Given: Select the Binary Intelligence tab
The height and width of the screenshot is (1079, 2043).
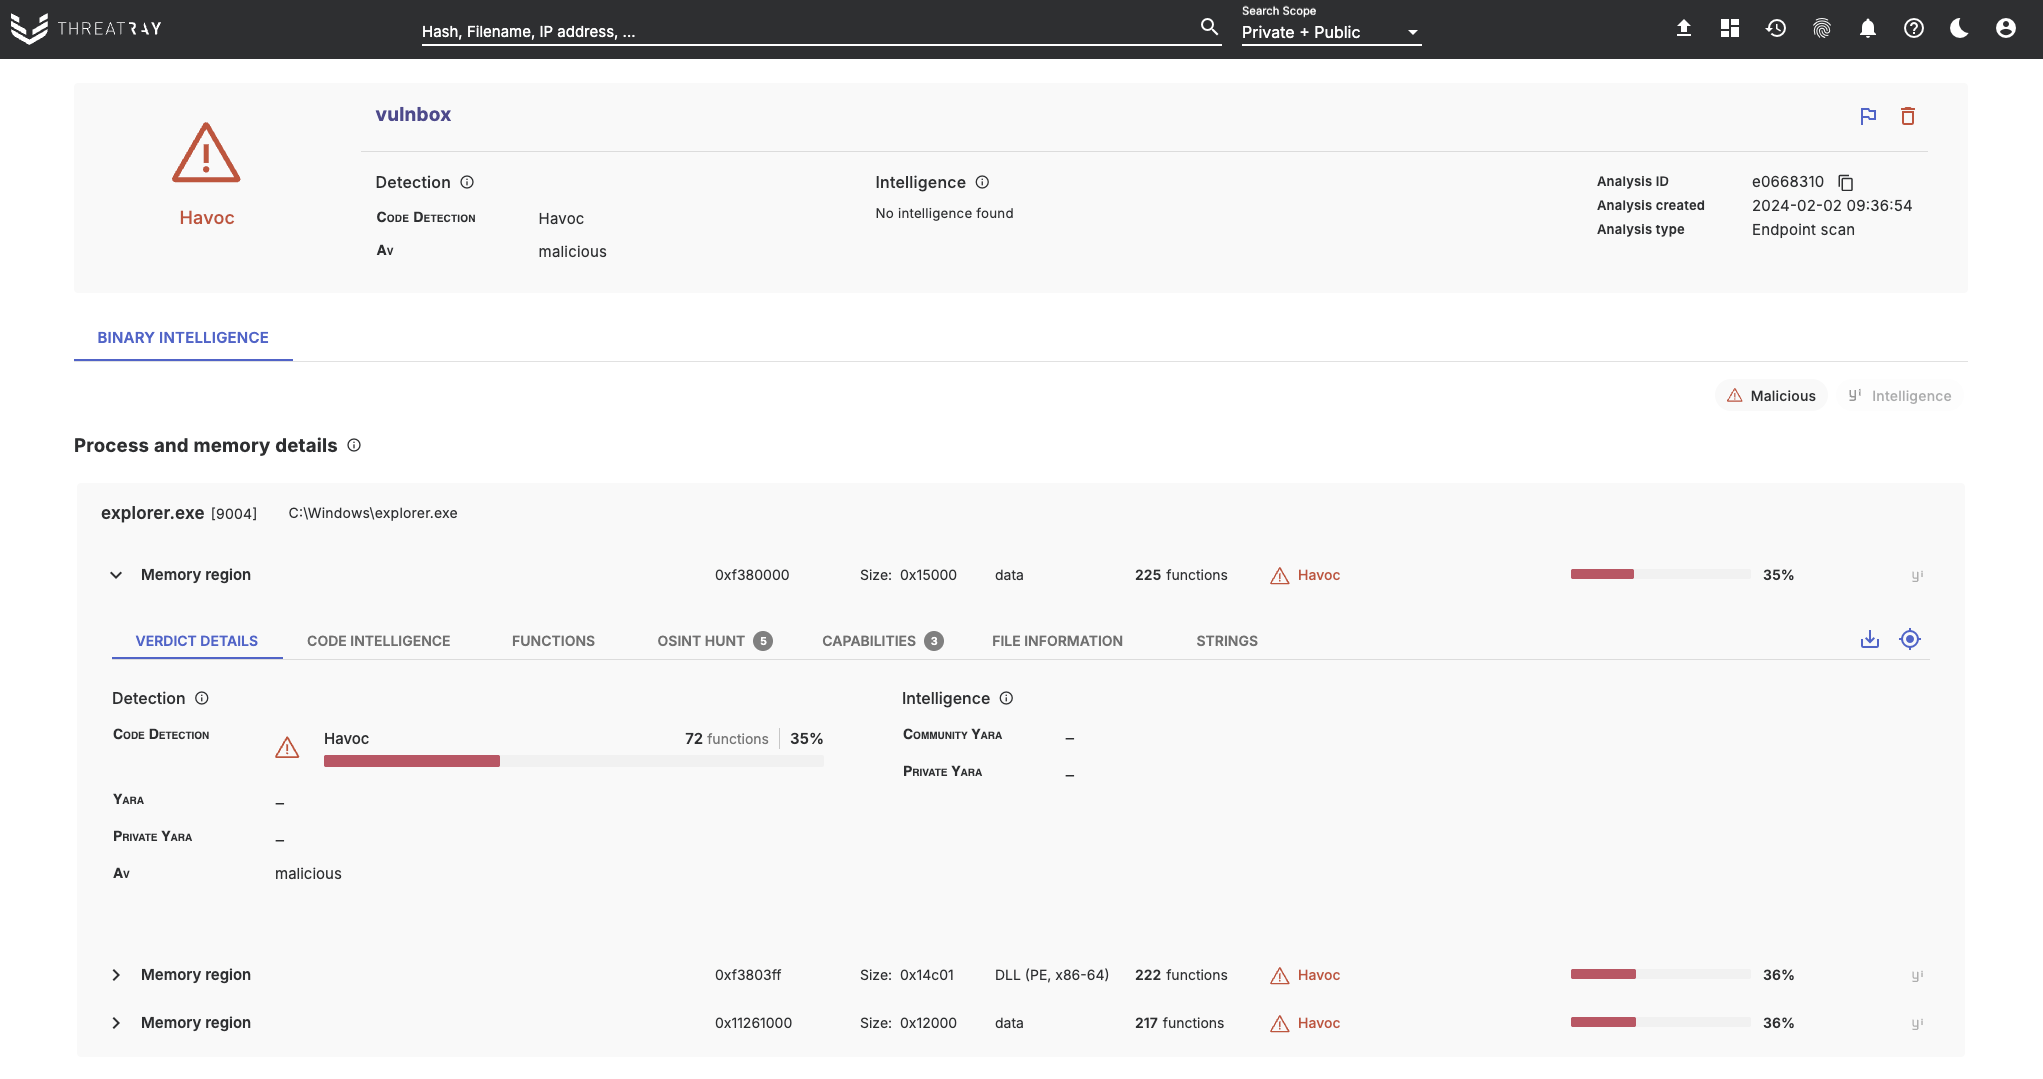Looking at the screenshot, I should (183, 338).
